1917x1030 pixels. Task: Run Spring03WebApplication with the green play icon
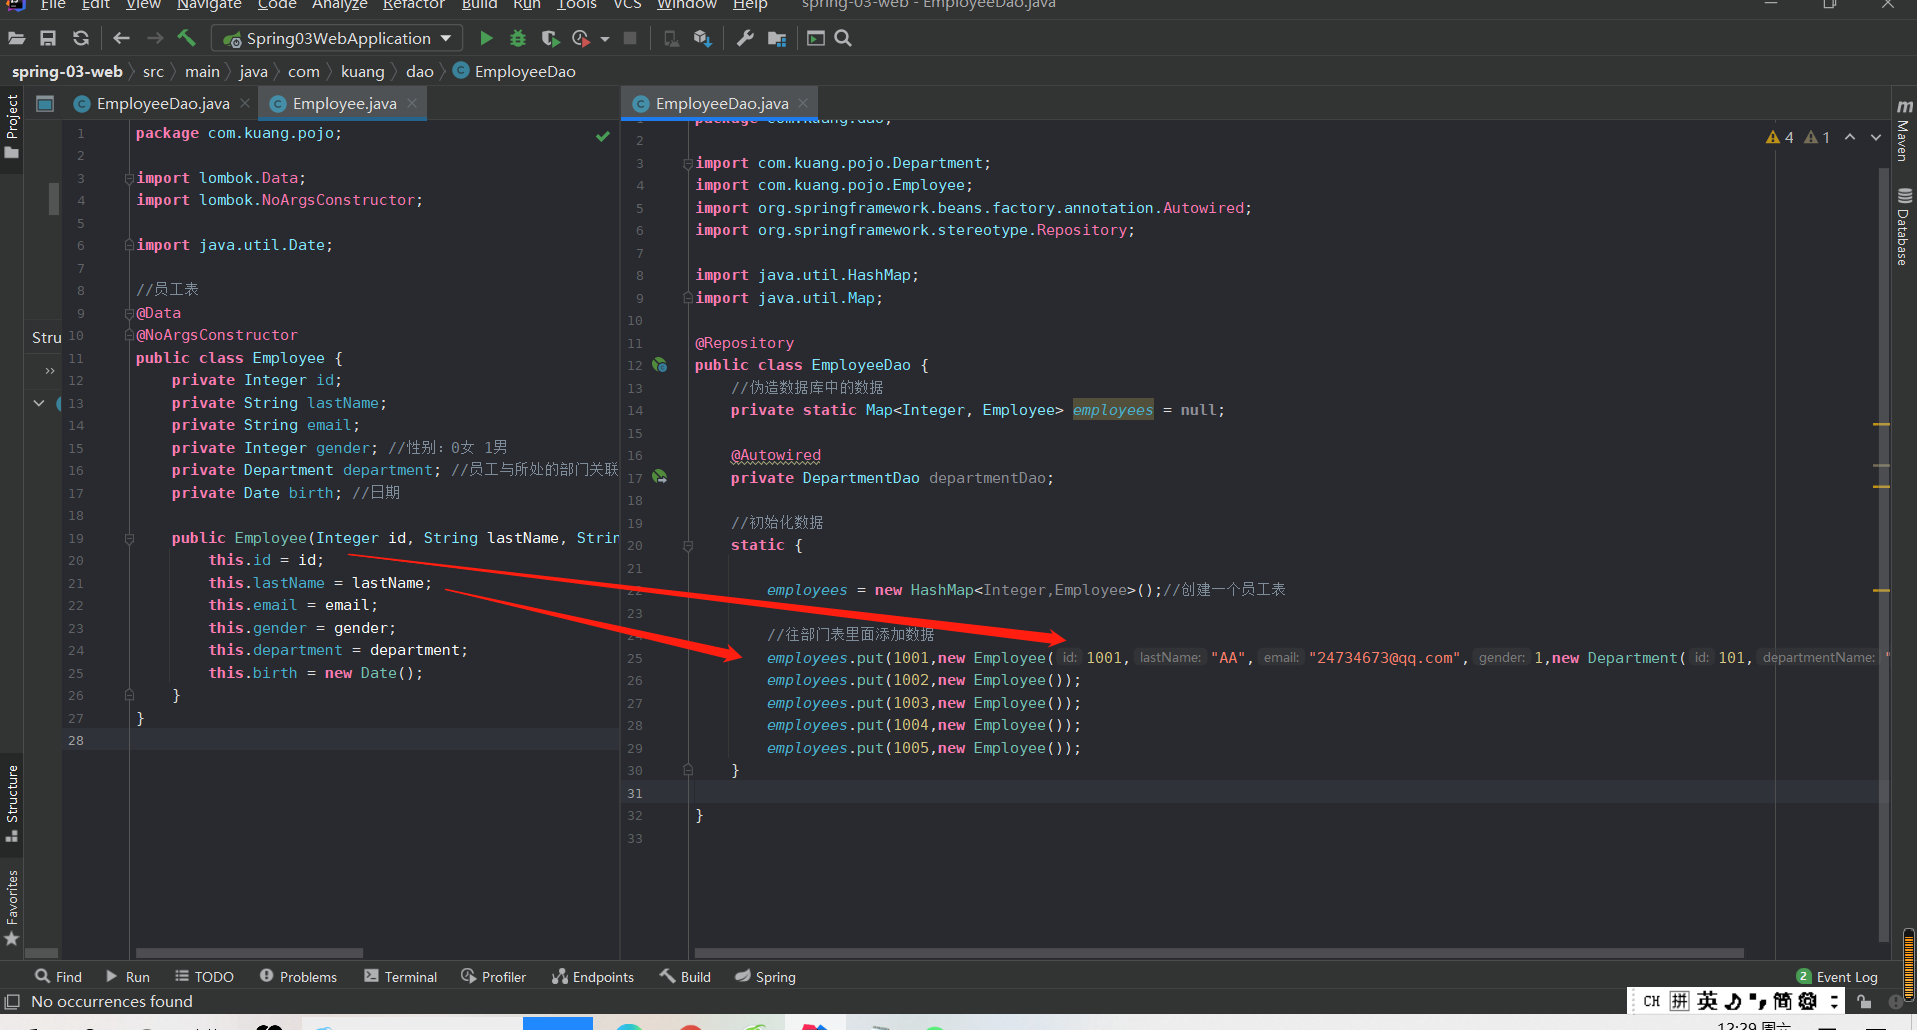[x=486, y=38]
